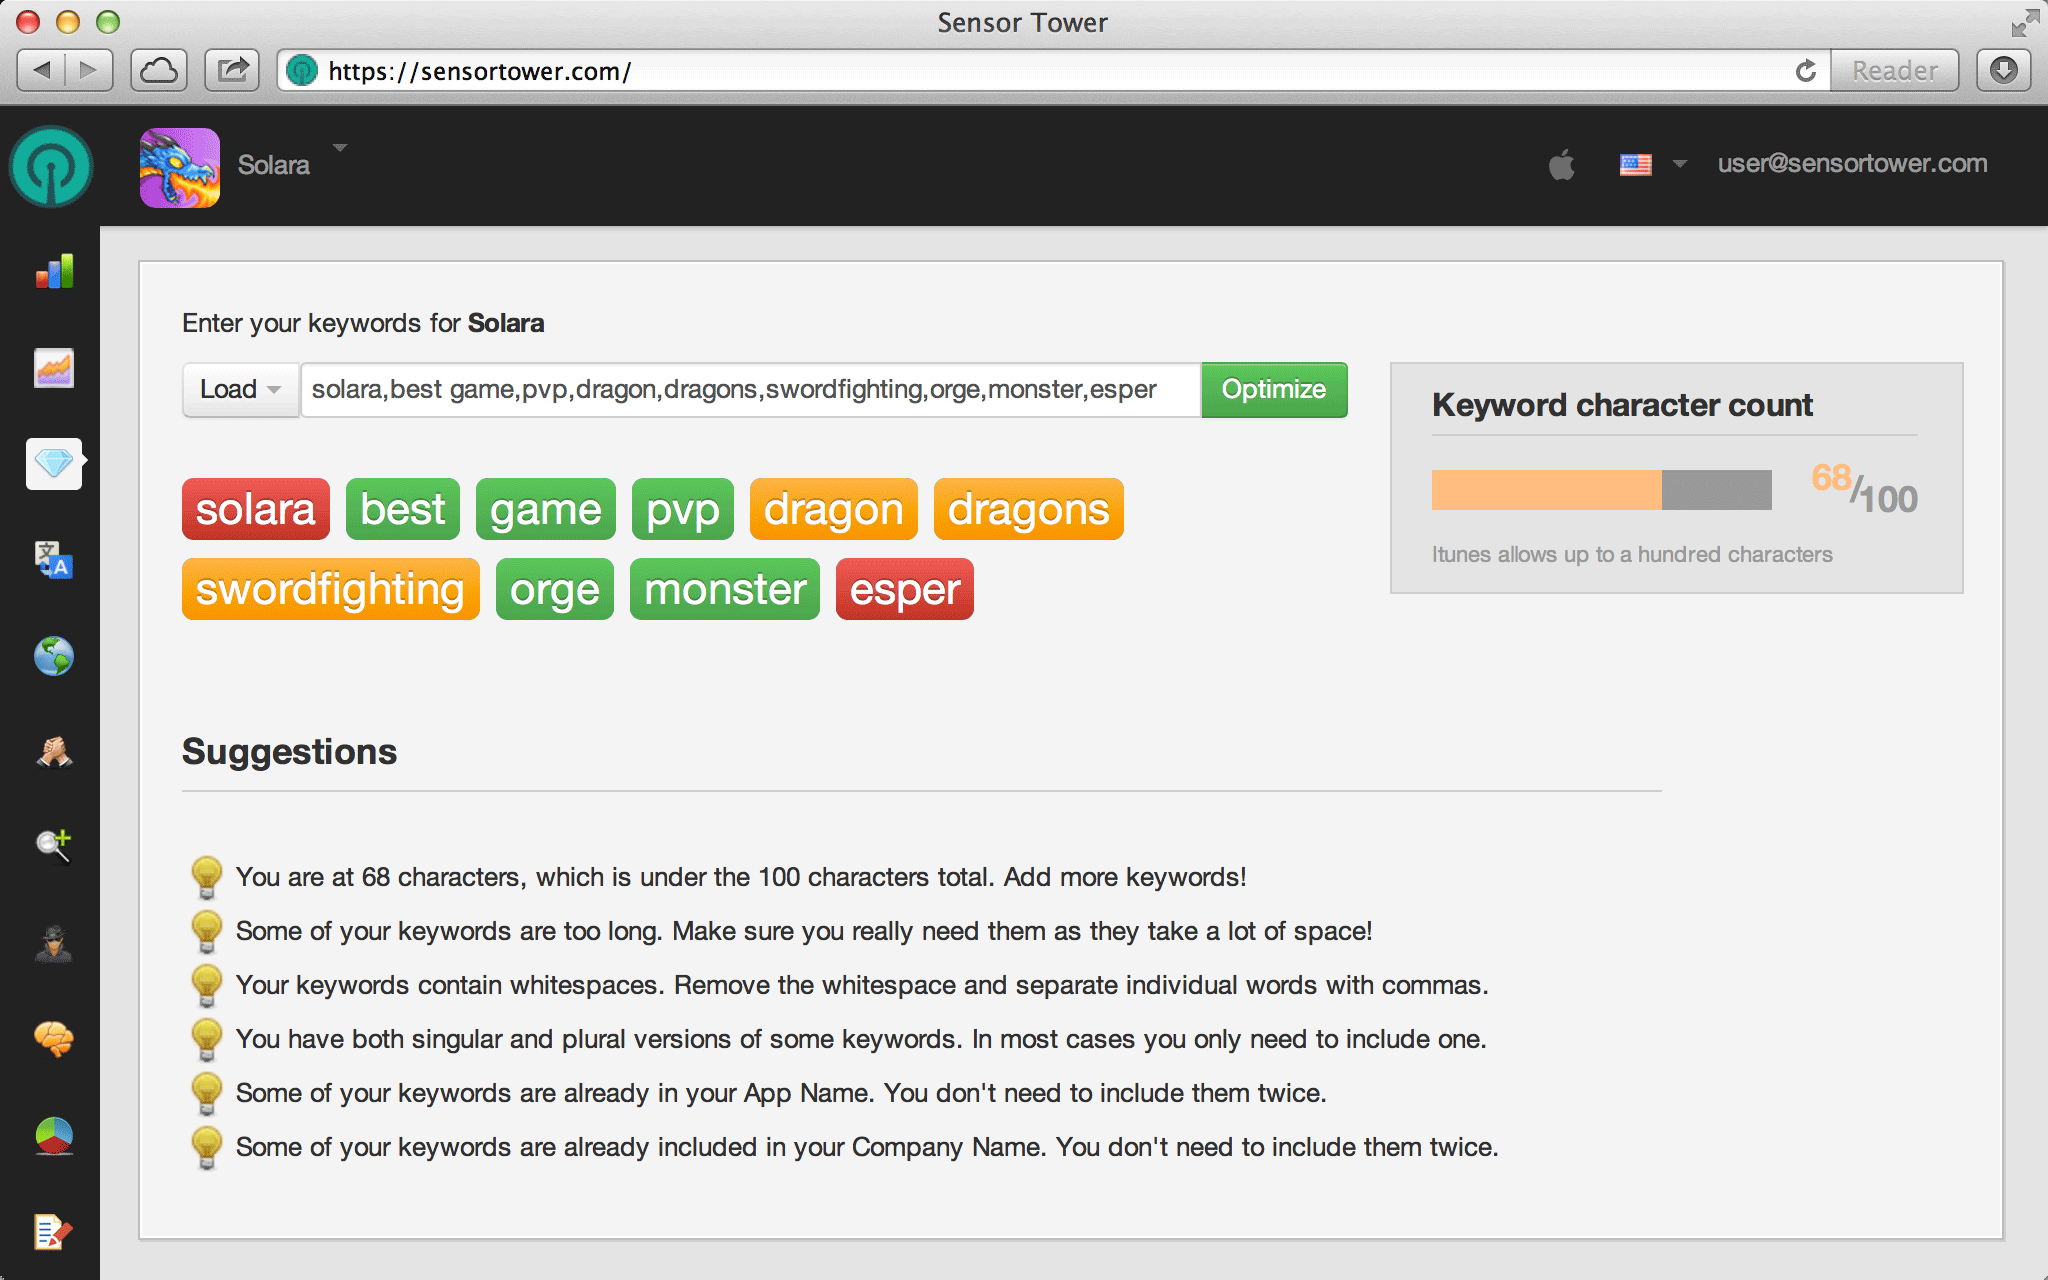Image resolution: width=2048 pixels, height=1280 pixels.
Task: Select the diamond keyword optimization icon
Action: pos(54,463)
